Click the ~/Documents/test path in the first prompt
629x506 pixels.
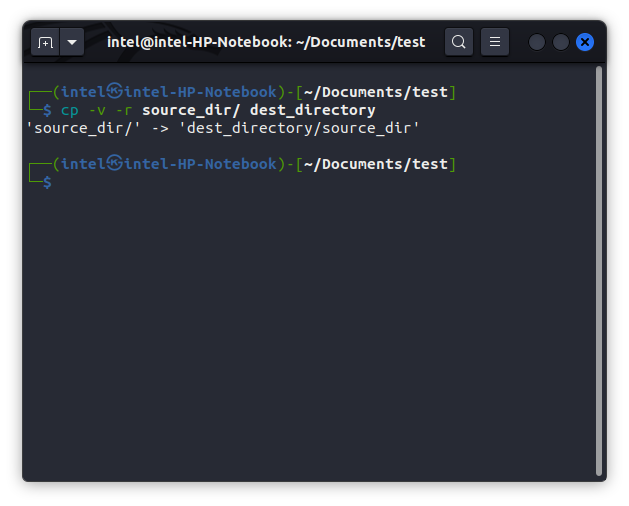(375, 92)
